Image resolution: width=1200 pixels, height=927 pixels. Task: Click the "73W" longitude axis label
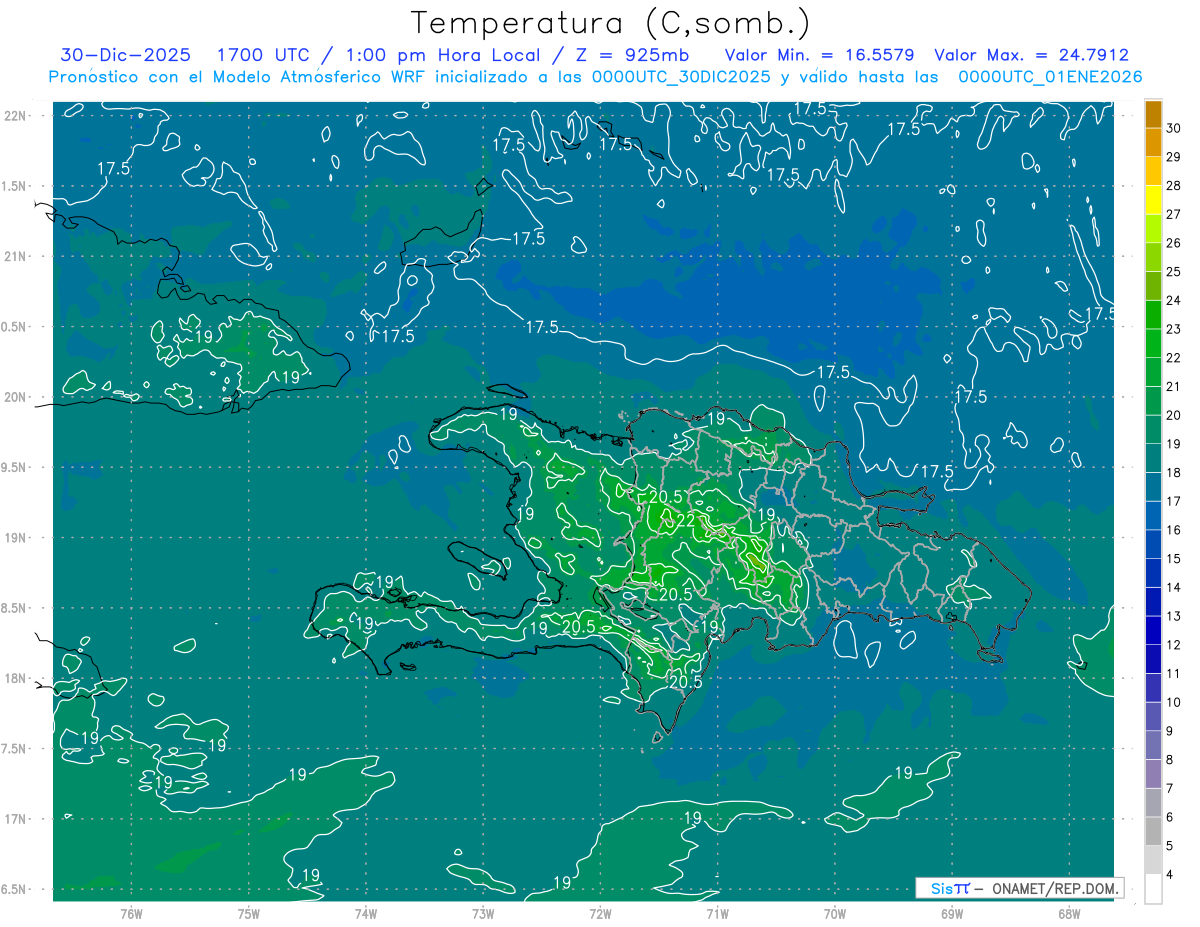[x=483, y=913]
